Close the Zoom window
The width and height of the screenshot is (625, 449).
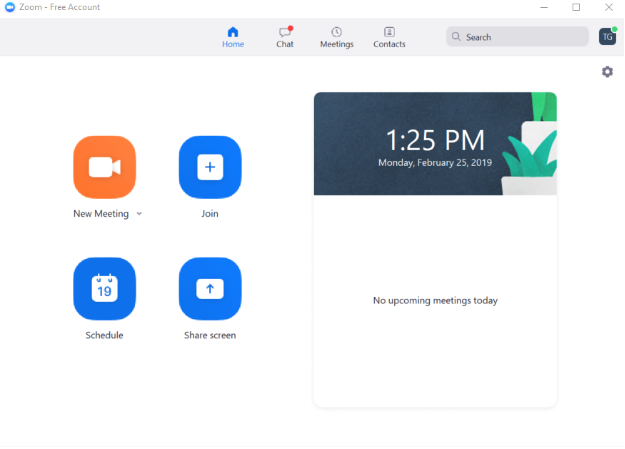pyautogui.click(x=609, y=7)
